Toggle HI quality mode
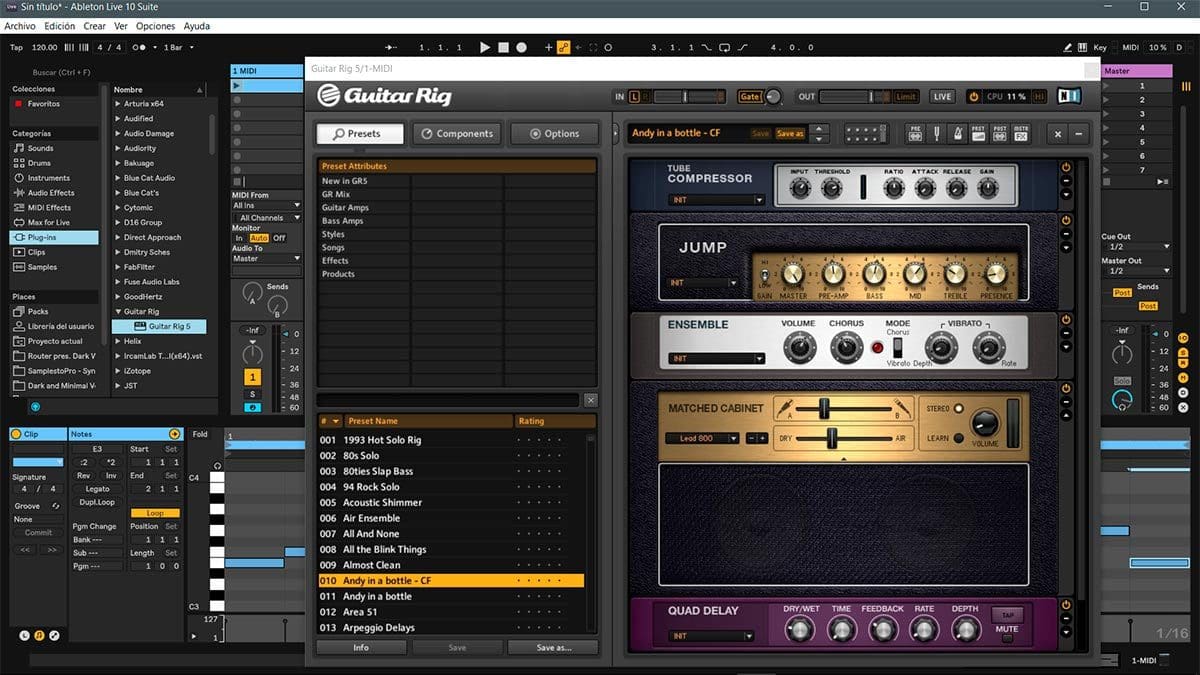Viewport: 1200px width, 675px height. 1039,96
